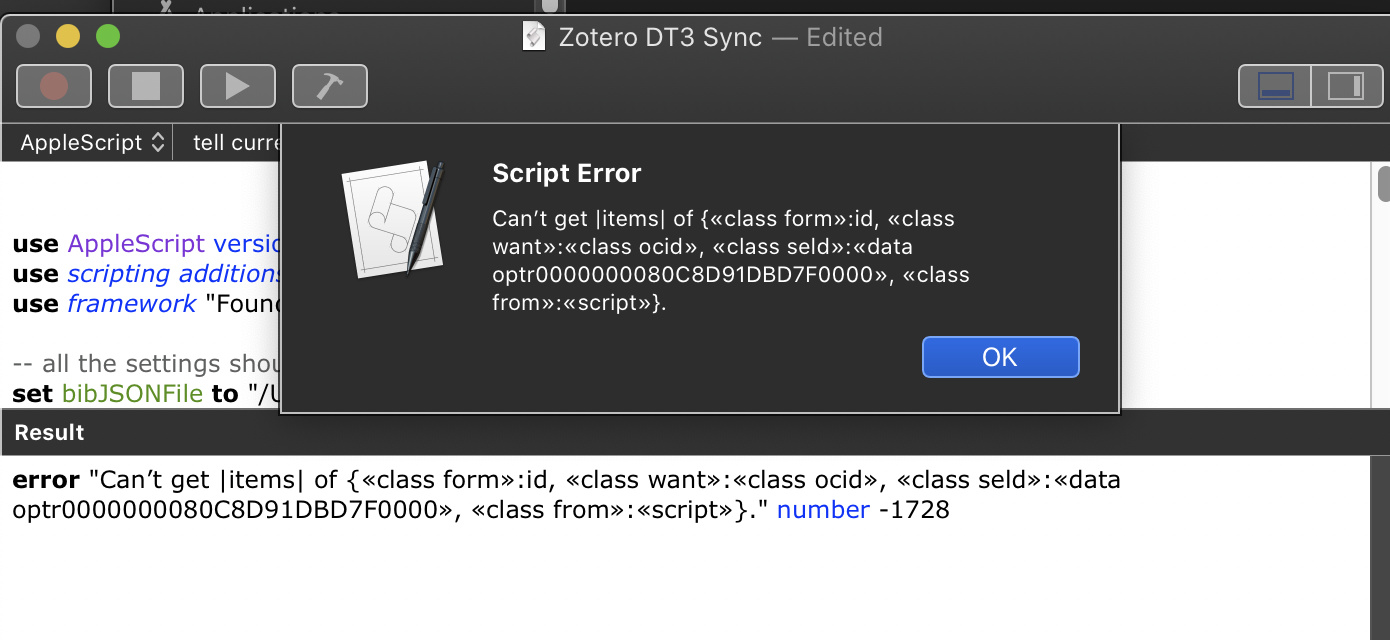Image resolution: width=1390 pixels, height=640 pixels.
Task: Click the "Zotero DT3 Sync" window title
Action: [660, 38]
